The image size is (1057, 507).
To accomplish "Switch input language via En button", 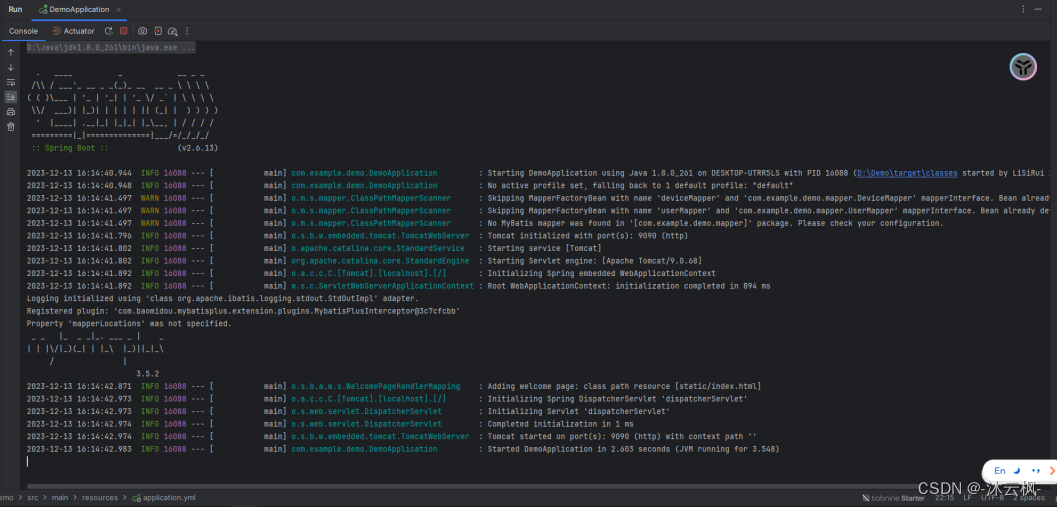I will pyautogui.click(x=1000, y=471).
